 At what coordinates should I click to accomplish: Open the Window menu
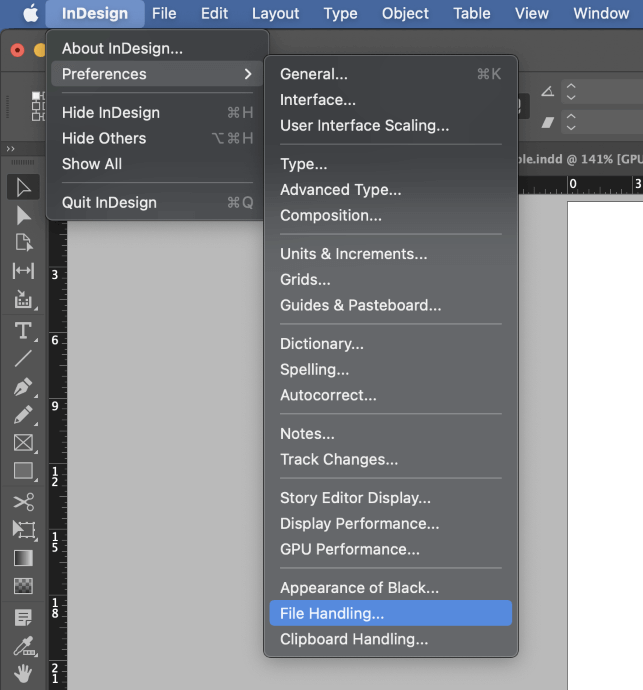(x=601, y=14)
